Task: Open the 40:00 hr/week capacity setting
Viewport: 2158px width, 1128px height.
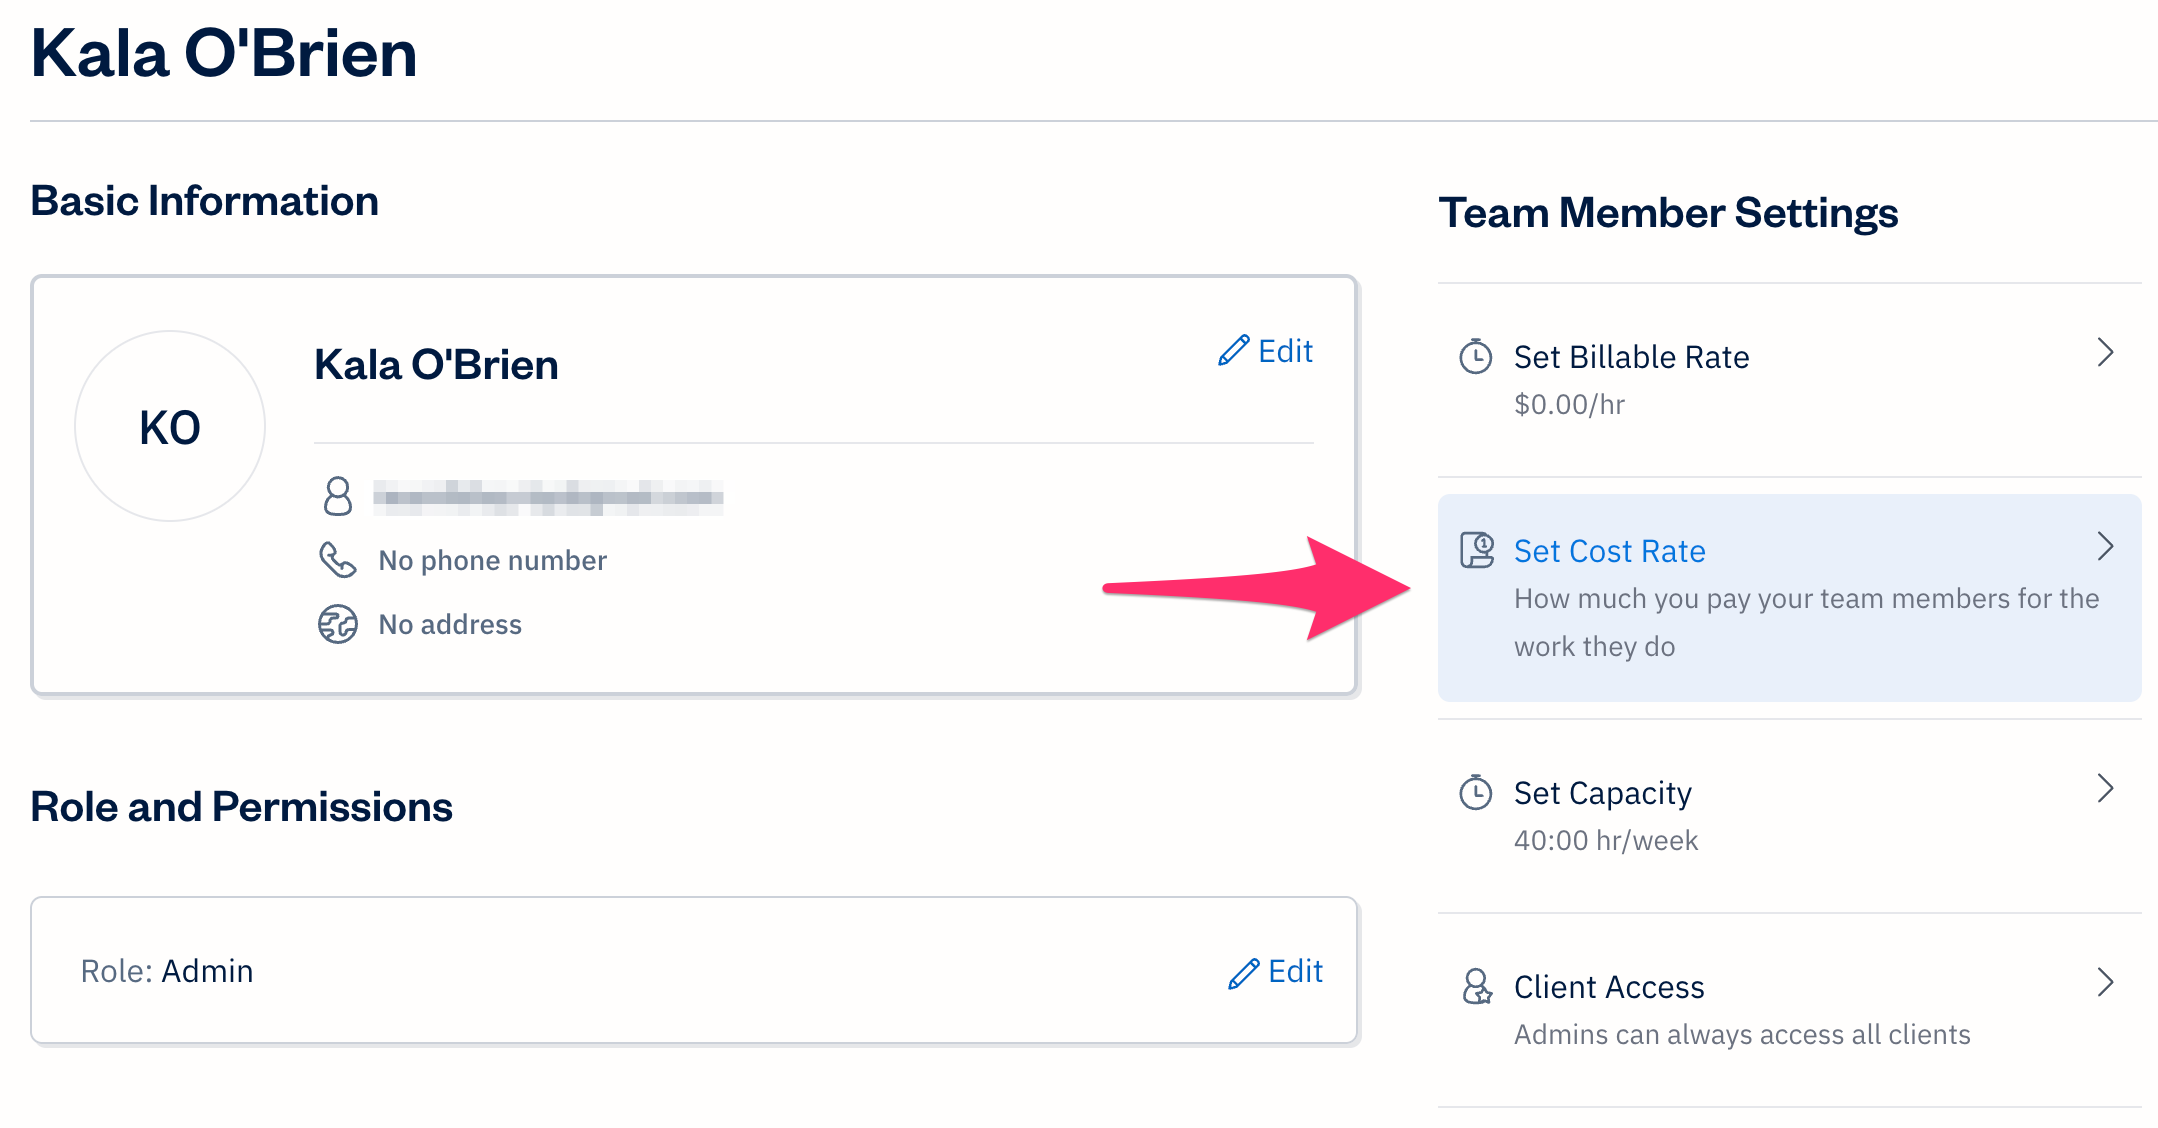Action: [1605, 840]
